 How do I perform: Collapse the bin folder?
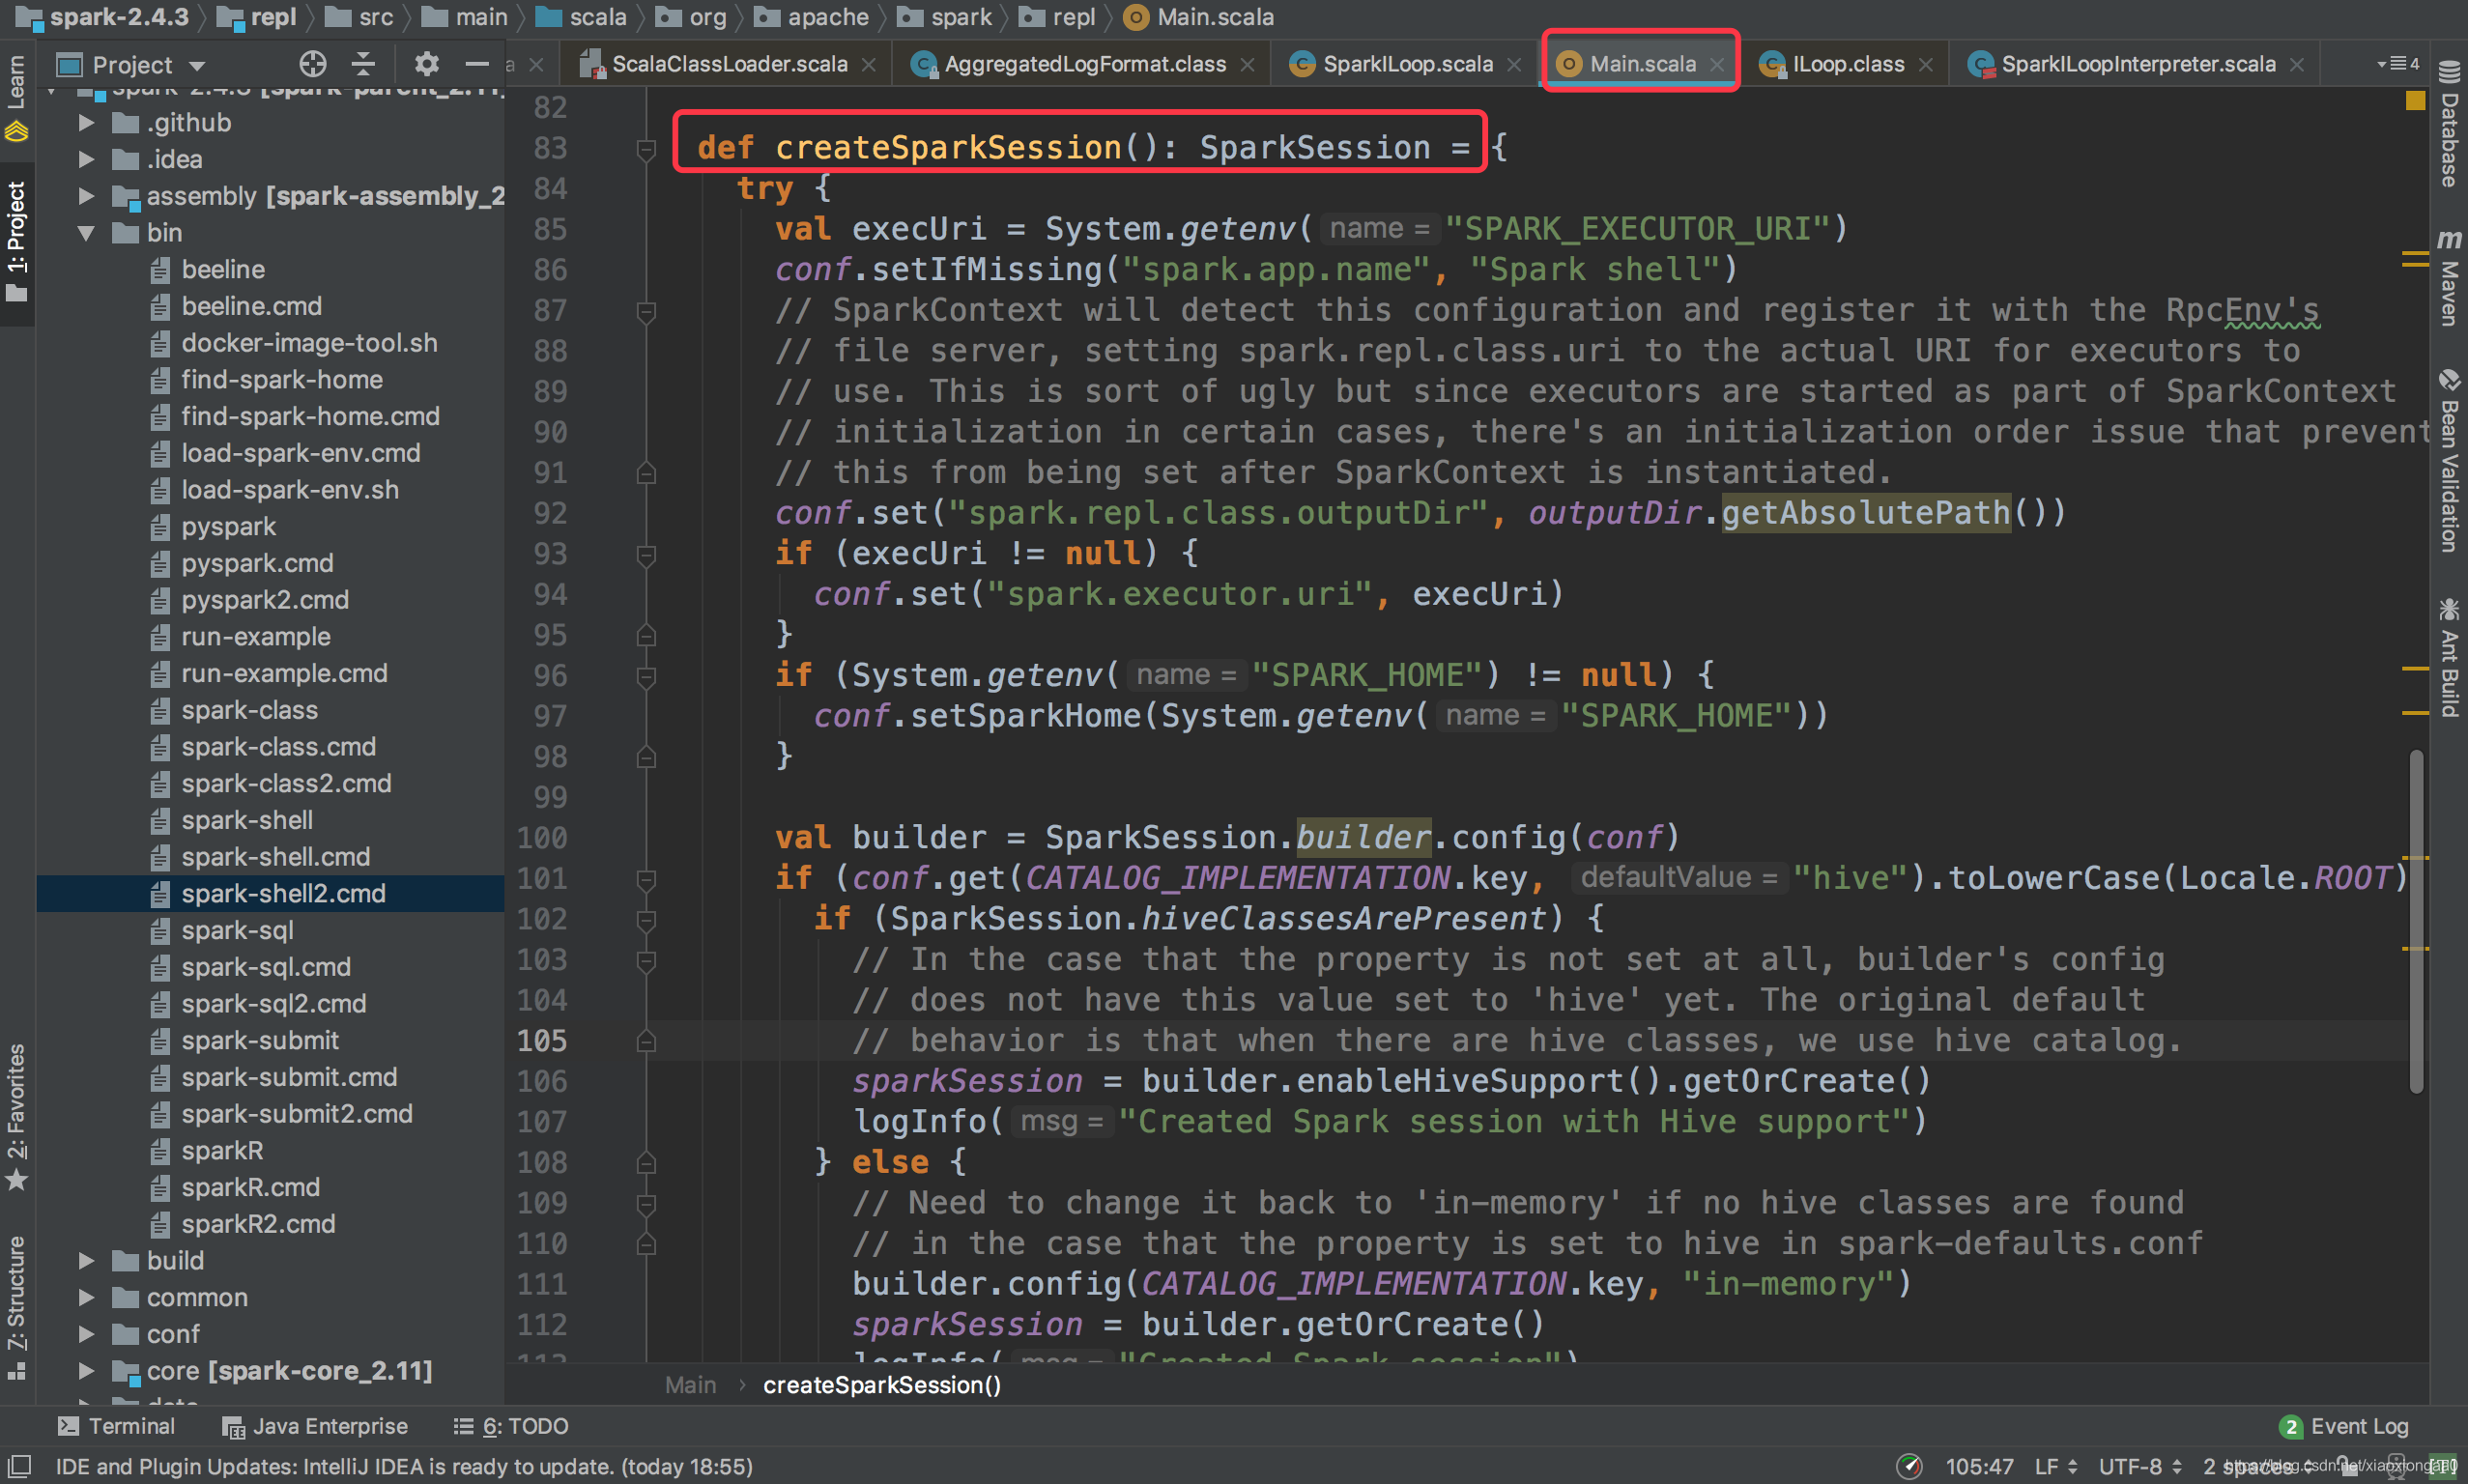pyautogui.click(x=86, y=233)
